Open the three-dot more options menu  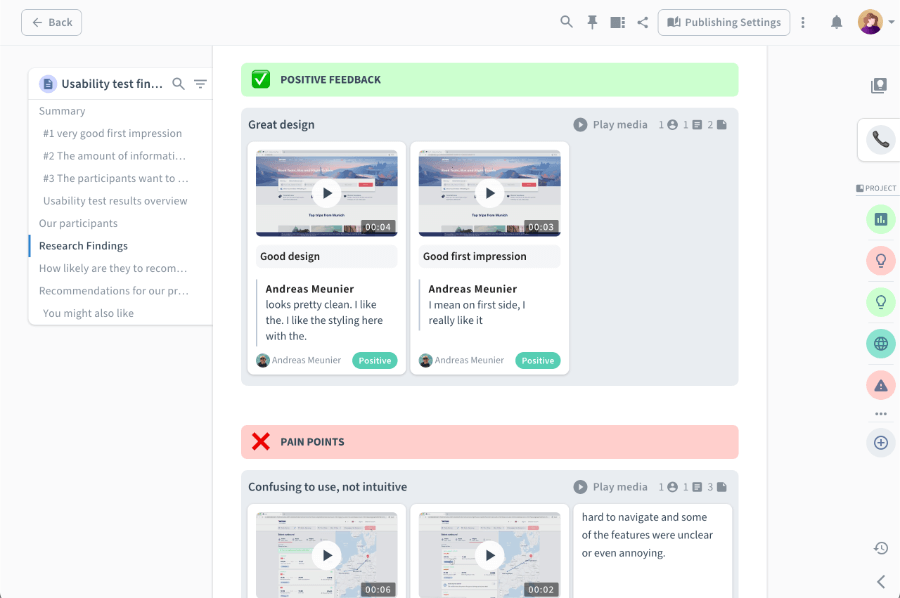(x=803, y=22)
